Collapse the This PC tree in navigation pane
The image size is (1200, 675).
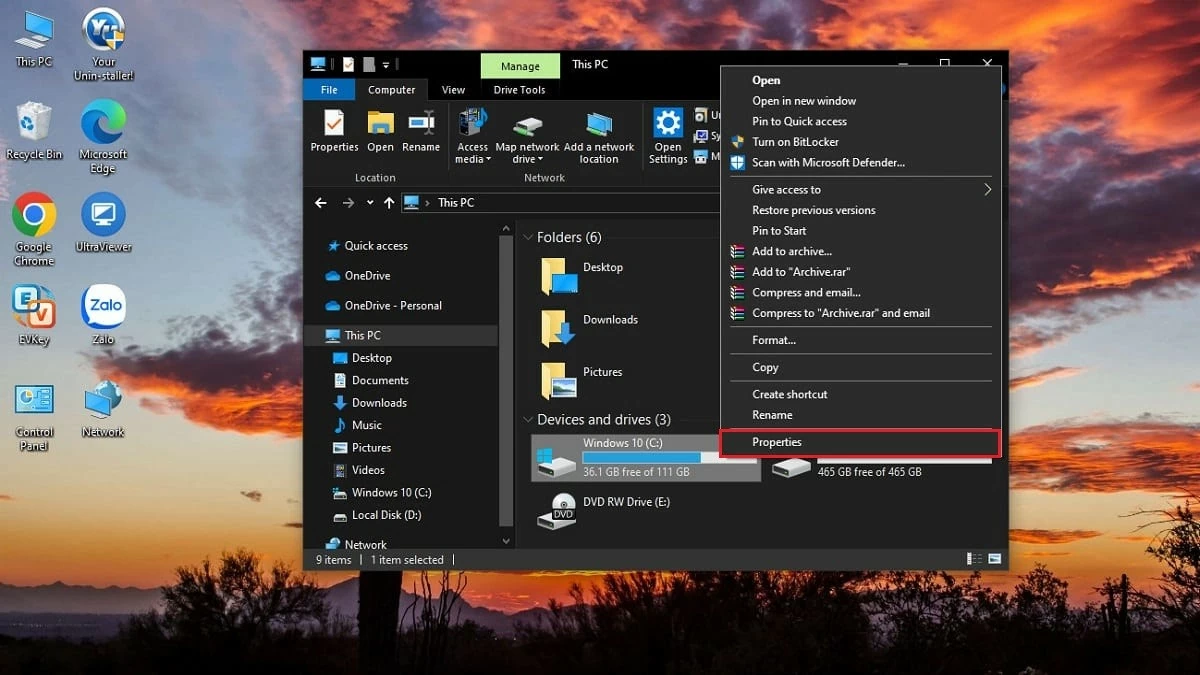[322, 335]
